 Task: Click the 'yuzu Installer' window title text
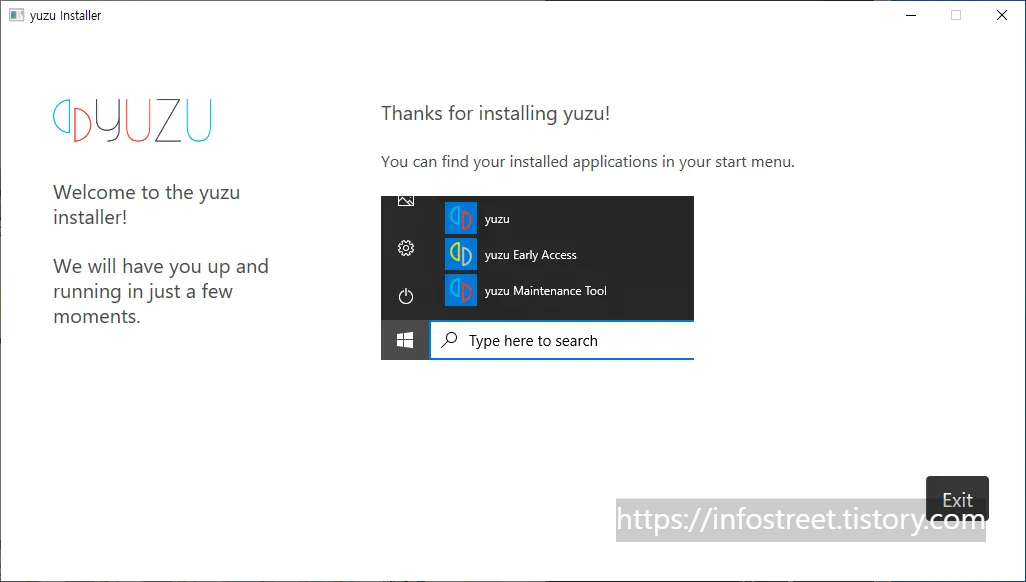tap(65, 16)
